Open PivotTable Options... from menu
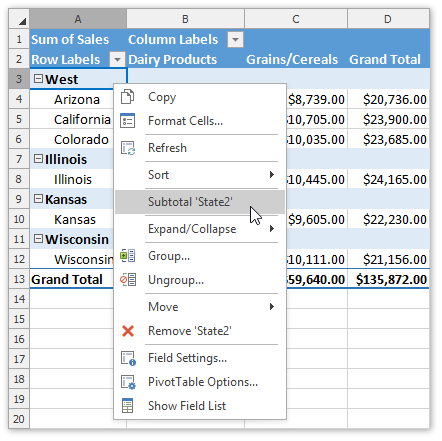This screenshot has width=442, height=441. pos(199,382)
